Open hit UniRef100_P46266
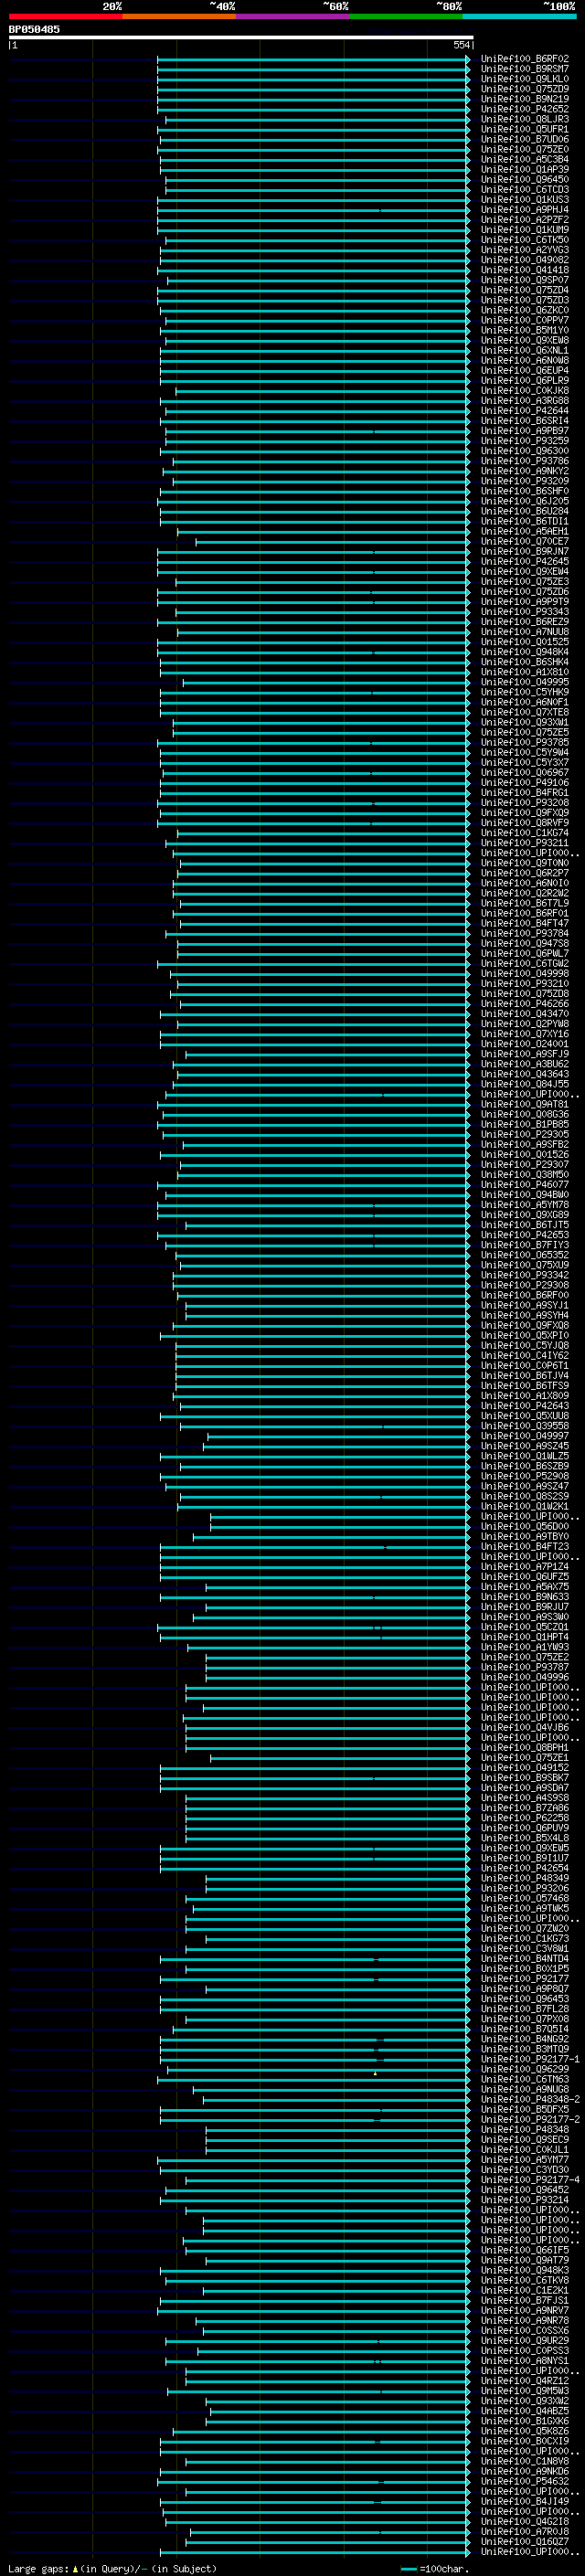 coord(524,1004)
